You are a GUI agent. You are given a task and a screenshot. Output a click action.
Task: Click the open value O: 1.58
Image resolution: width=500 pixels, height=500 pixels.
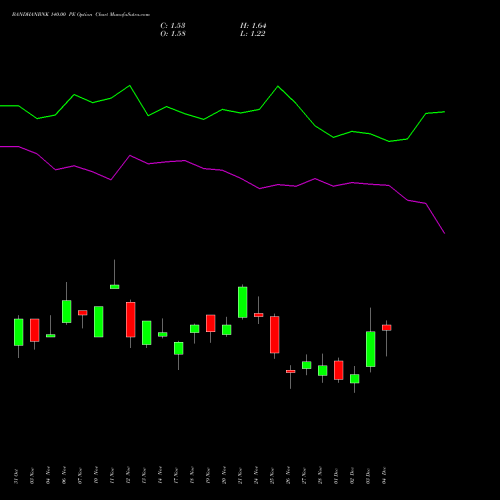(173, 34)
